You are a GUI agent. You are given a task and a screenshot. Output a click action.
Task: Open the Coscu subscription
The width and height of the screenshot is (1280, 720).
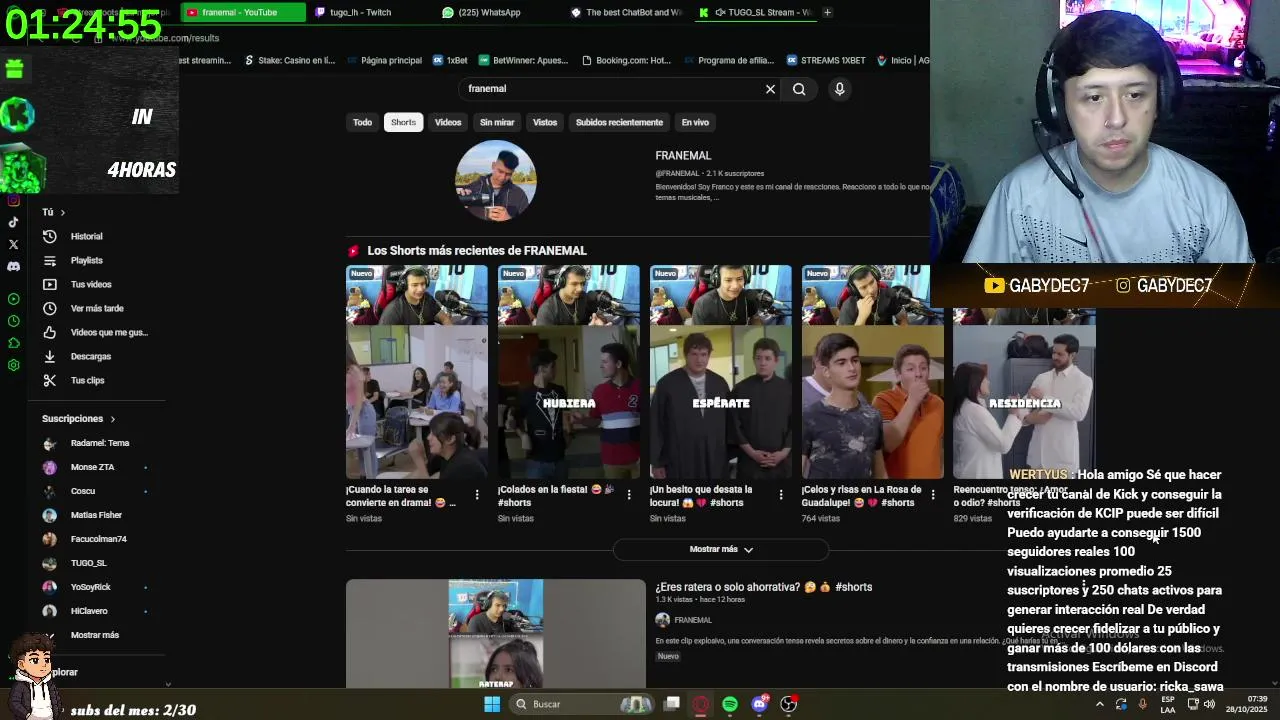click(82, 491)
